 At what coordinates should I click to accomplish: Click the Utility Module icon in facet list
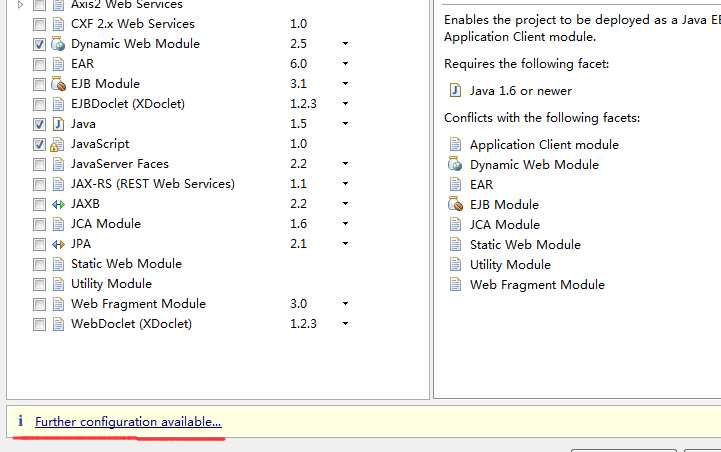(x=58, y=284)
